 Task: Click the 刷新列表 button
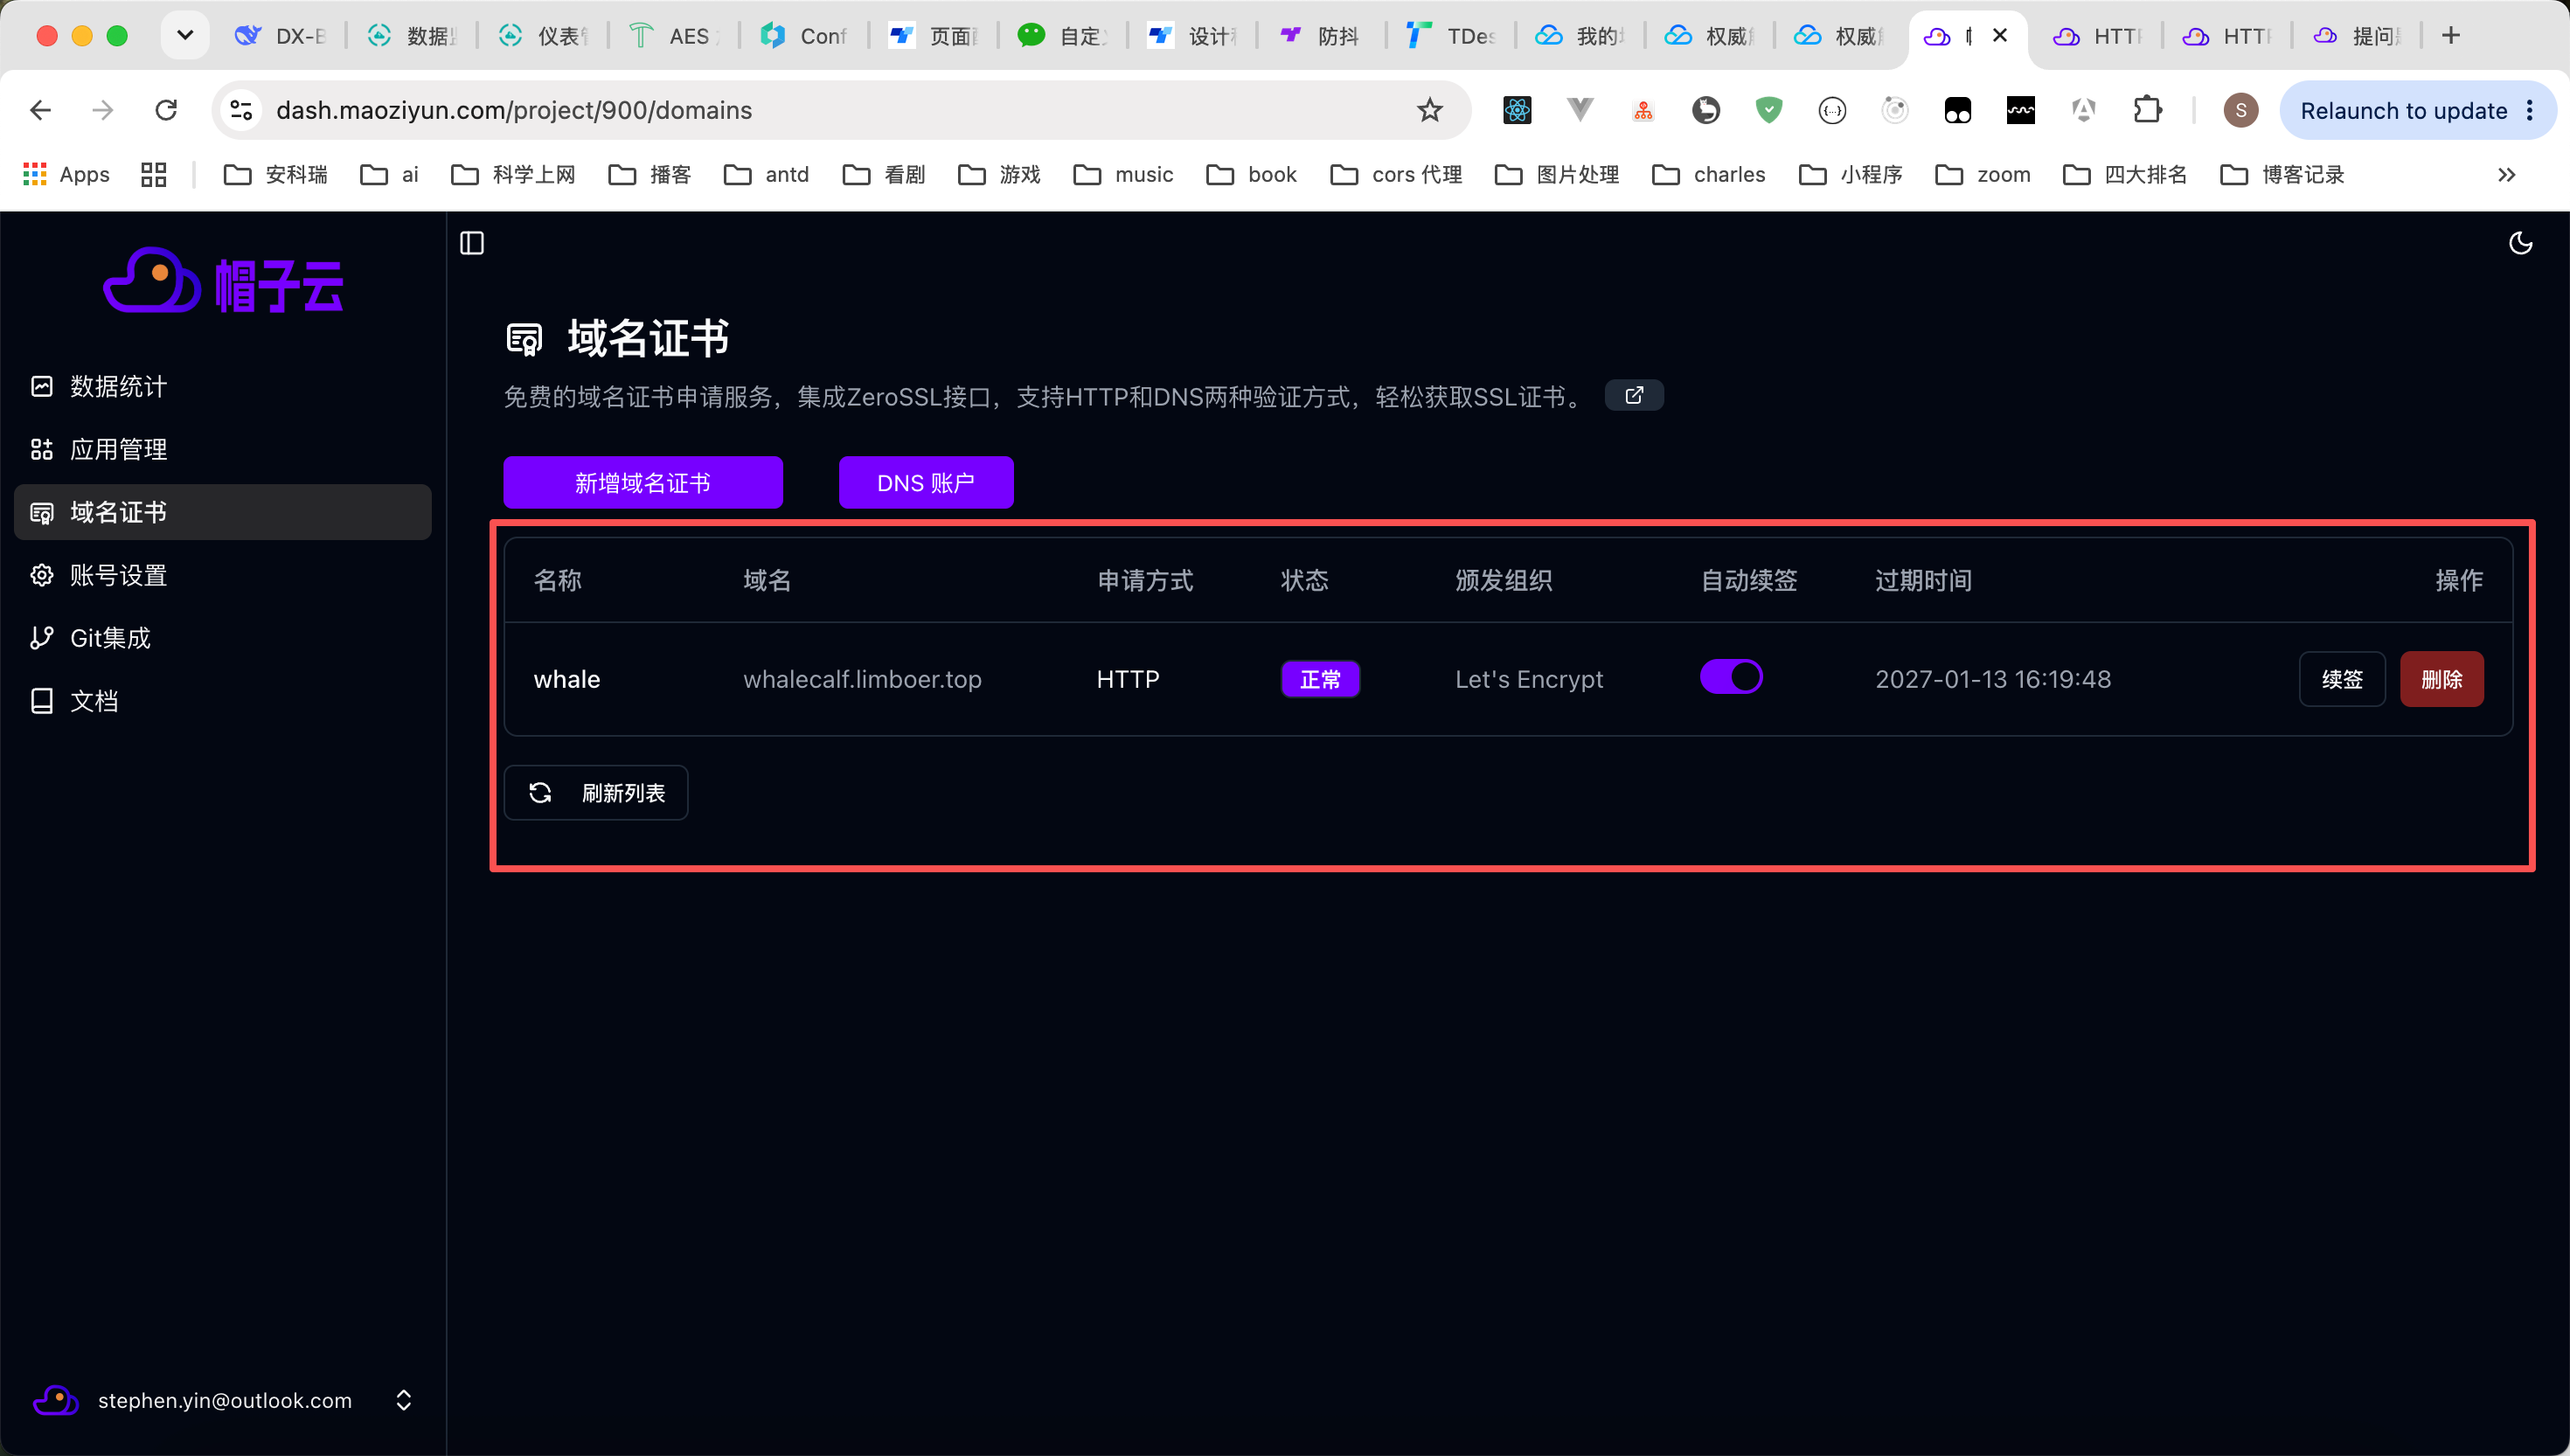[596, 793]
